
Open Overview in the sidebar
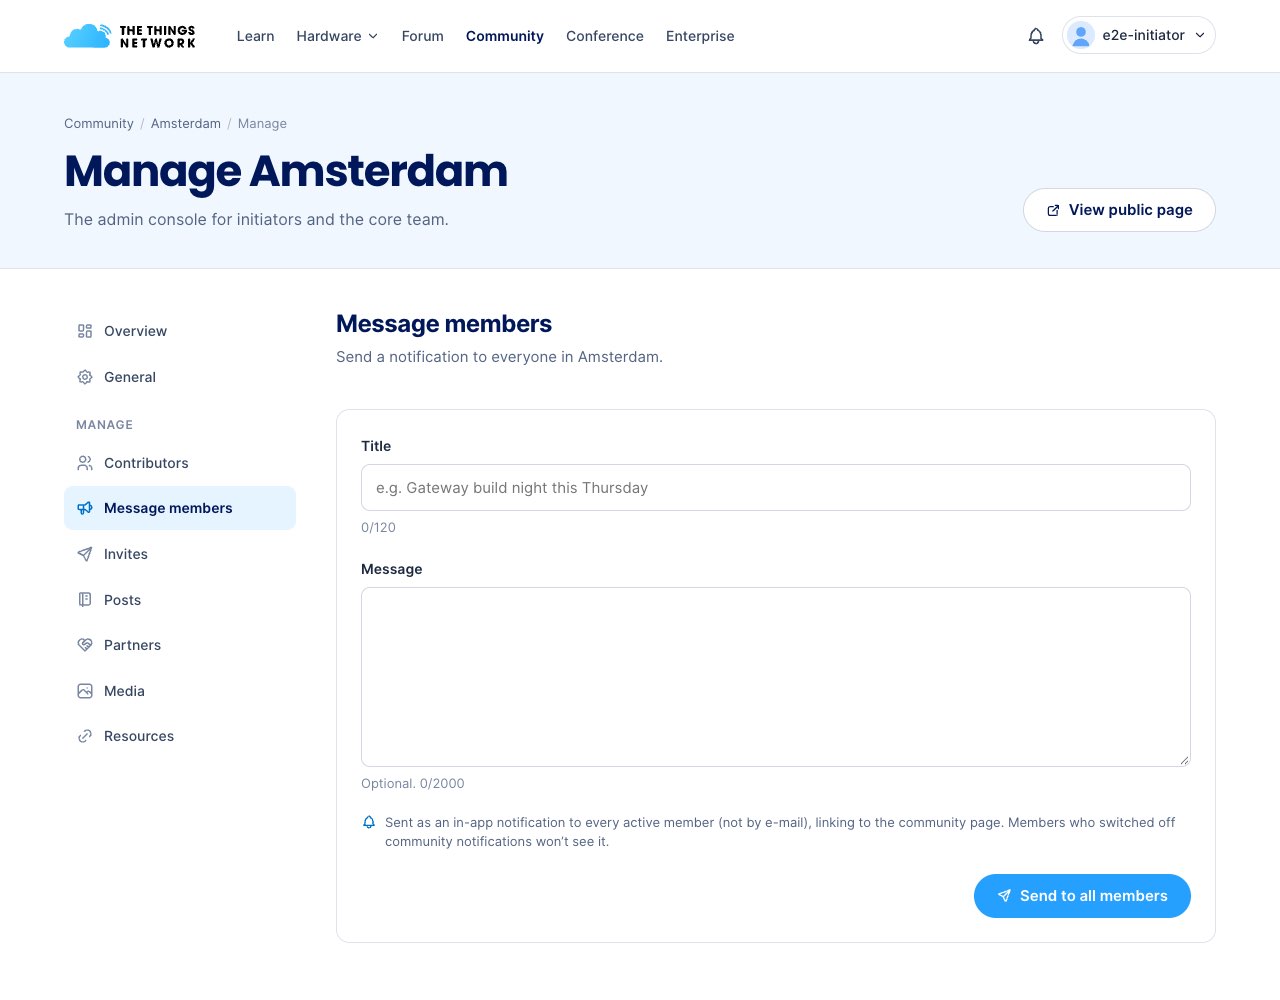[x=180, y=331]
